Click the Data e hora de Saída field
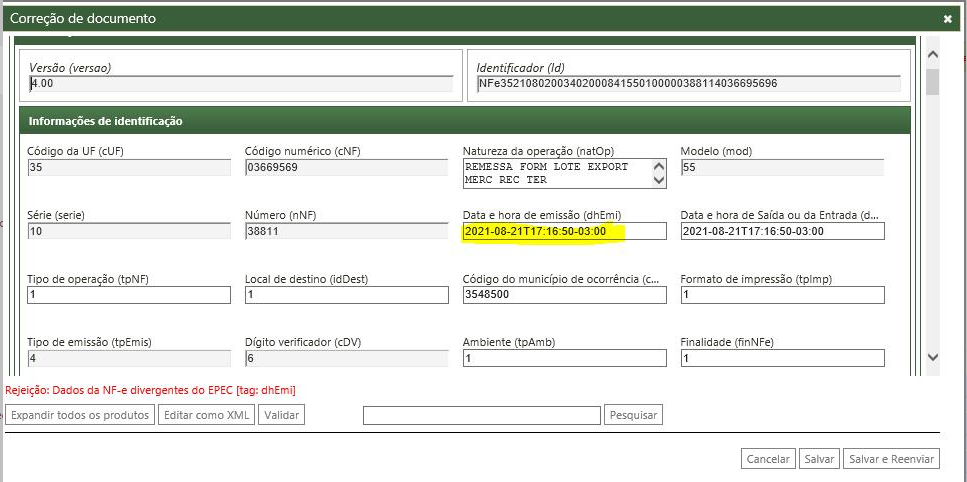Image resolution: width=967 pixels, height=482 pixels. (x=782, y=231)
